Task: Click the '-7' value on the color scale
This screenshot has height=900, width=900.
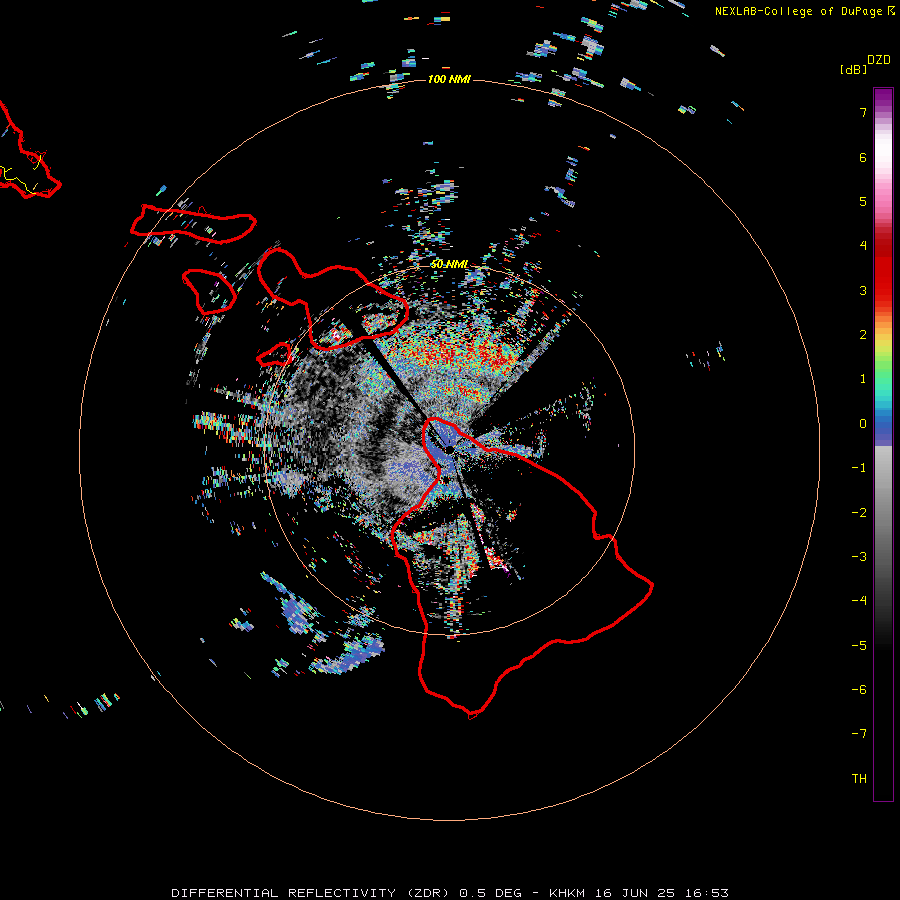Action: pos(859,734)
